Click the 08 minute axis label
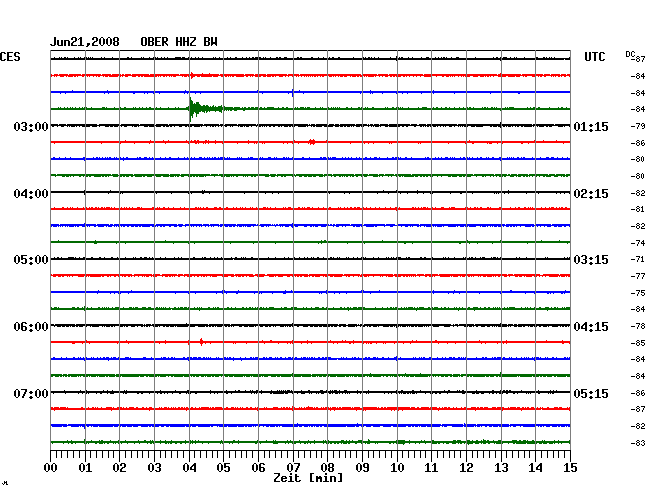This screenshot has height=494, width=650. (327, 468)
